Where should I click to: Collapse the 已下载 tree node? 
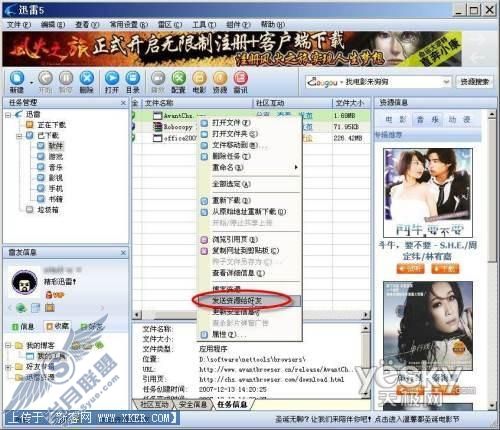[19, 136]
